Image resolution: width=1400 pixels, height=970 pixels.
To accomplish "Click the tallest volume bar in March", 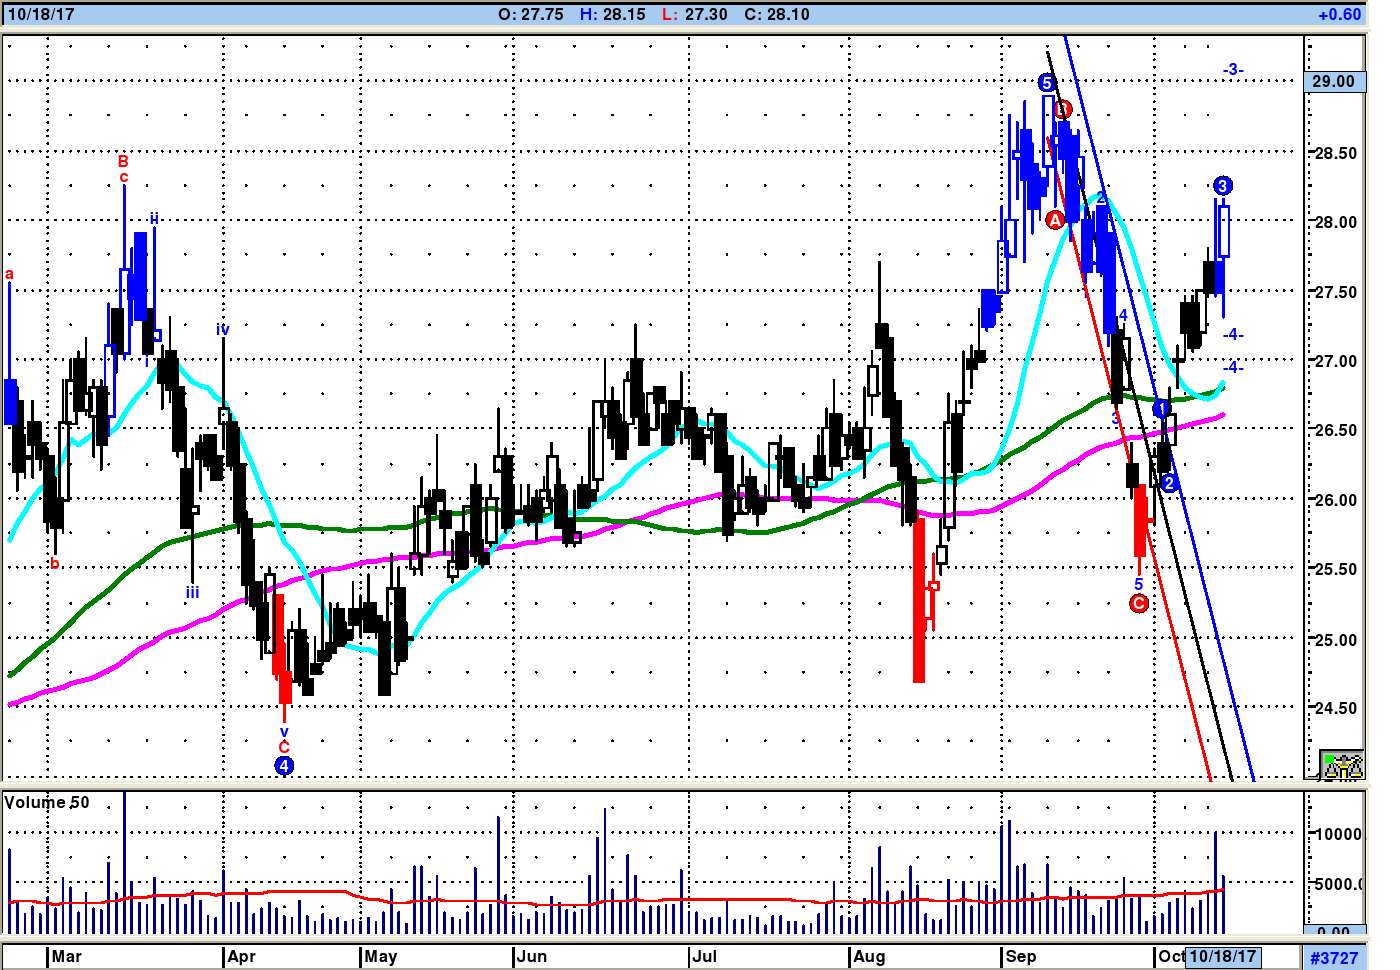I will coord(124,862).
